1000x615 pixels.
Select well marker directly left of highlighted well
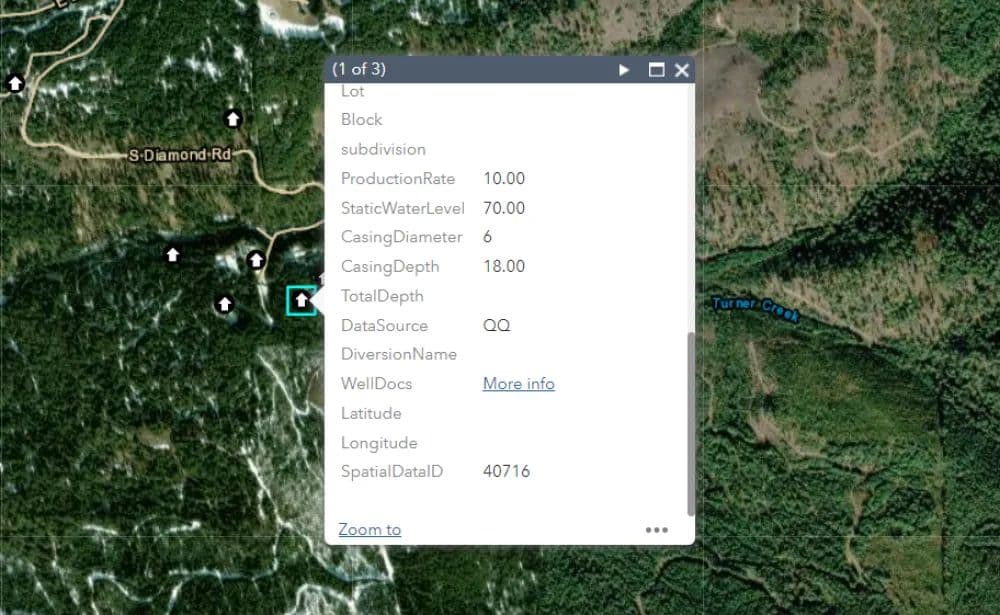tap(225, 304)
